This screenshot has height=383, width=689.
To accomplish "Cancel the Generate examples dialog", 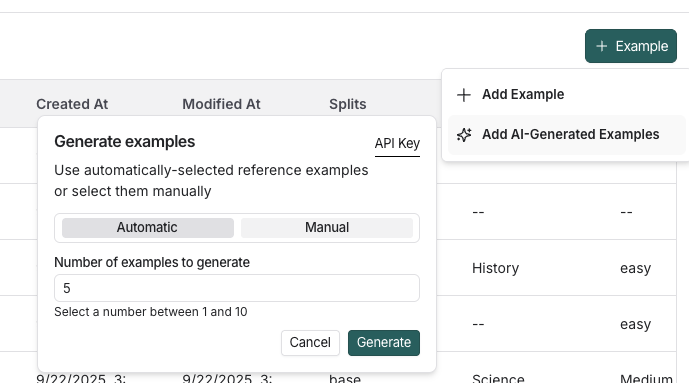I will [310, 343].
